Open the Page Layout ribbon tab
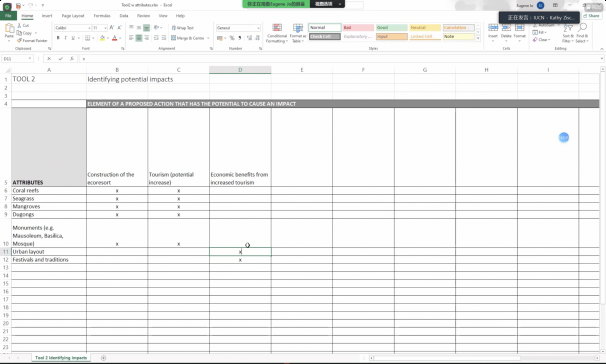 (x=73, y=16)
